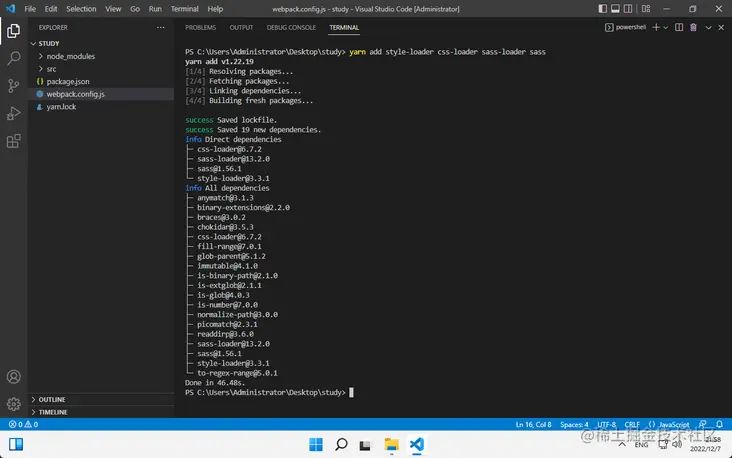
Task: Open the Selection menu
Action: tap(81, 8)
